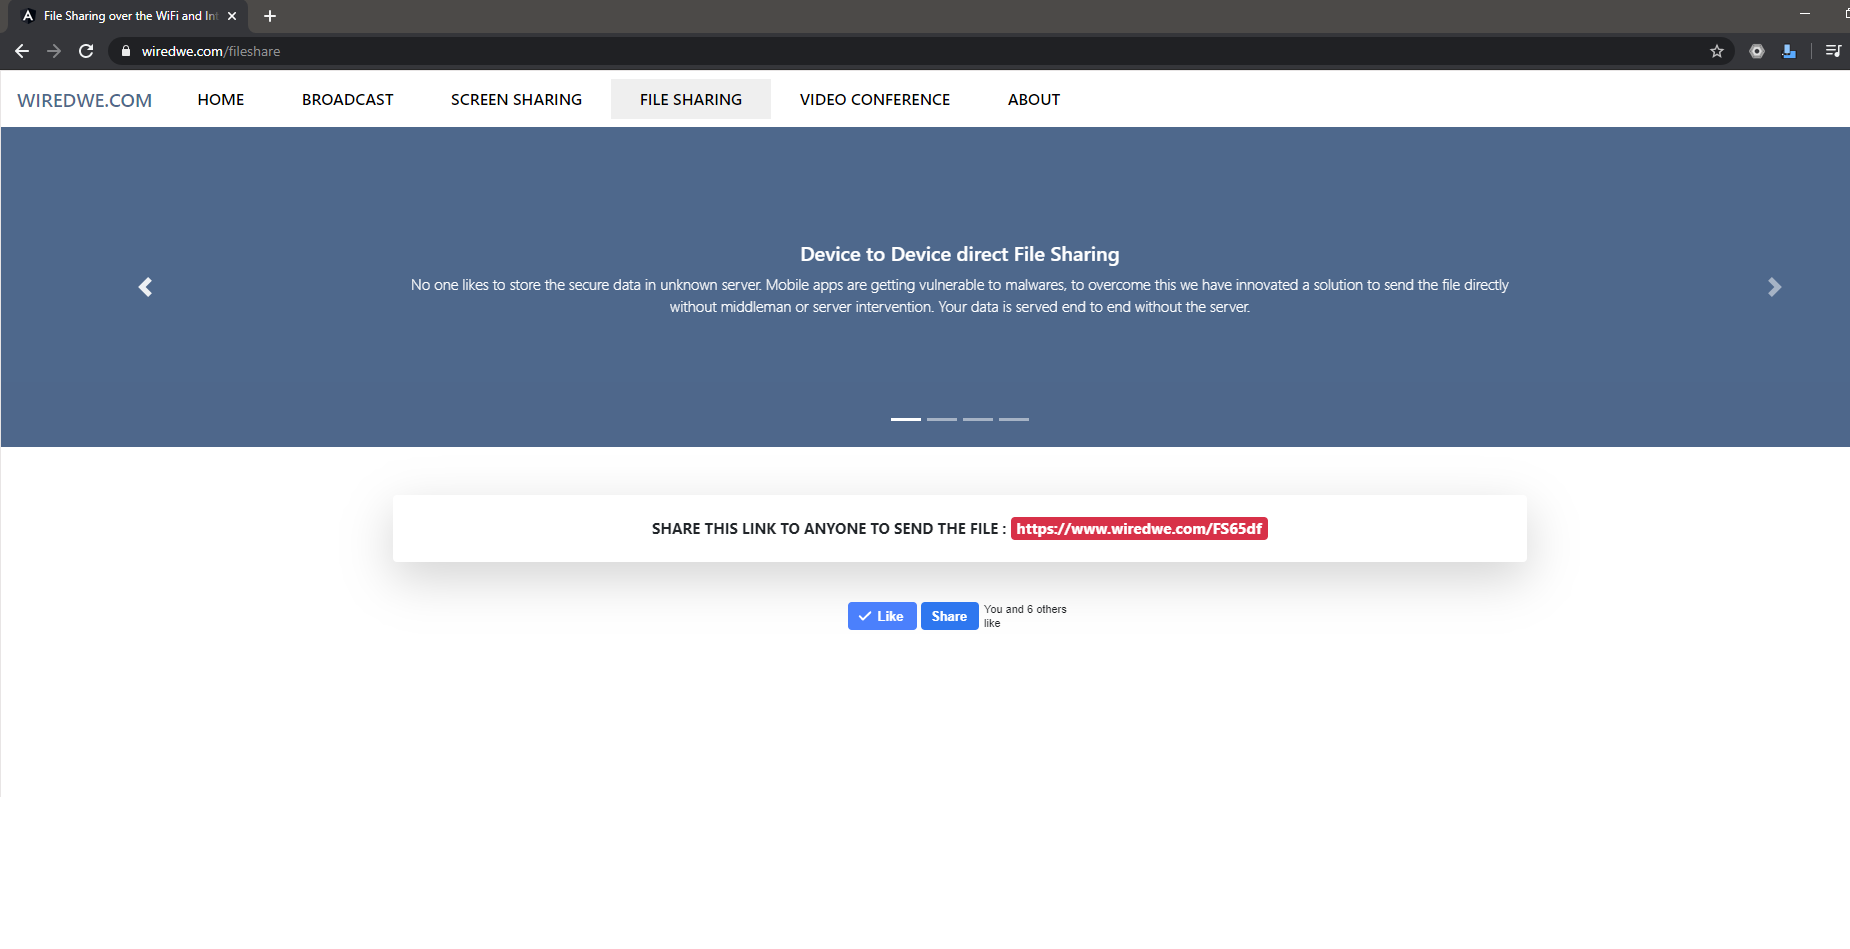Bookmark this page with the star icon
This screenshot has width=1850, height=949.
click(x=1717, y=51)
